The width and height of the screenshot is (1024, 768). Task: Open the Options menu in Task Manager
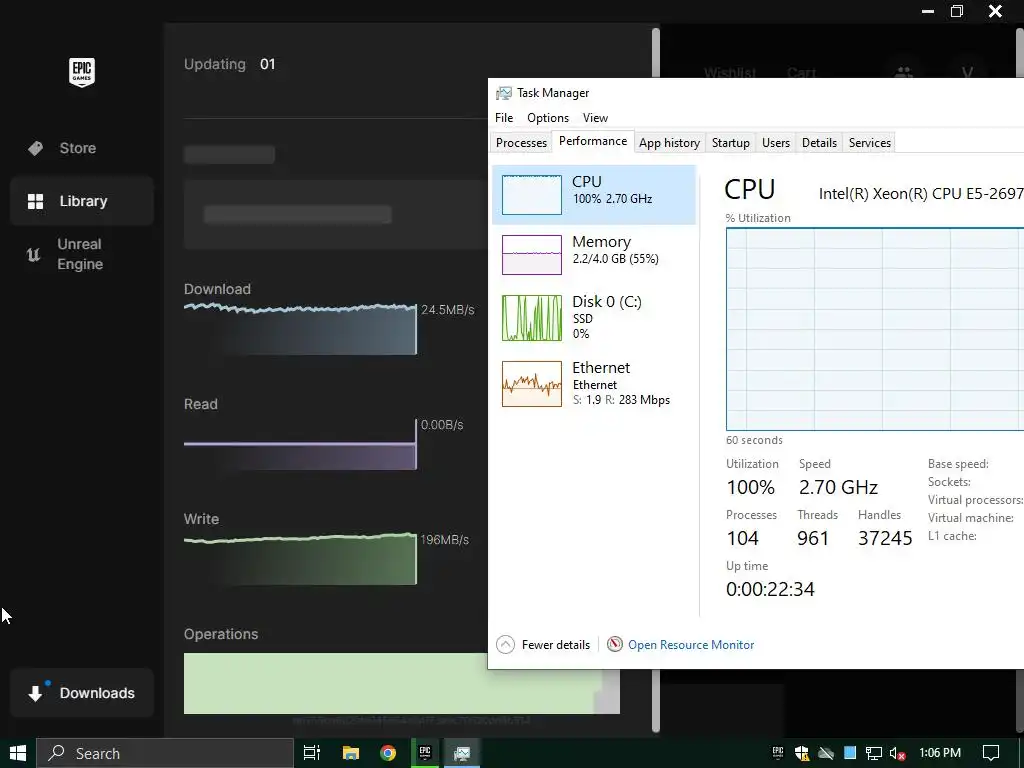click(548, 118)
